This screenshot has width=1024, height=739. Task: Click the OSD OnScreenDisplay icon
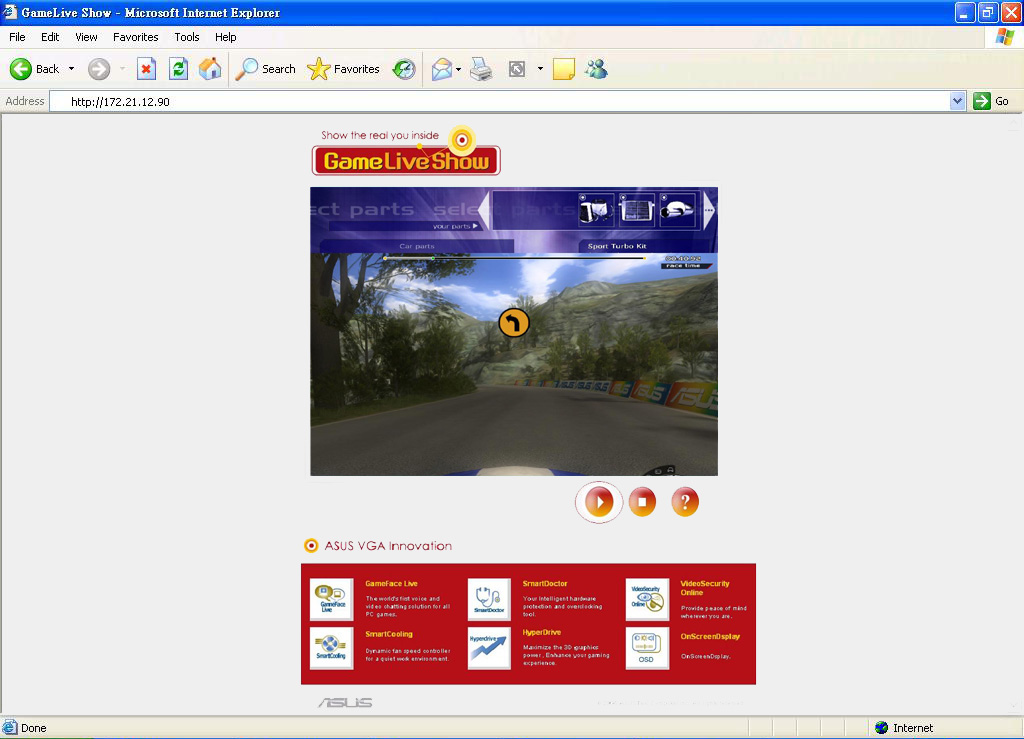click(x=647, y=648)
